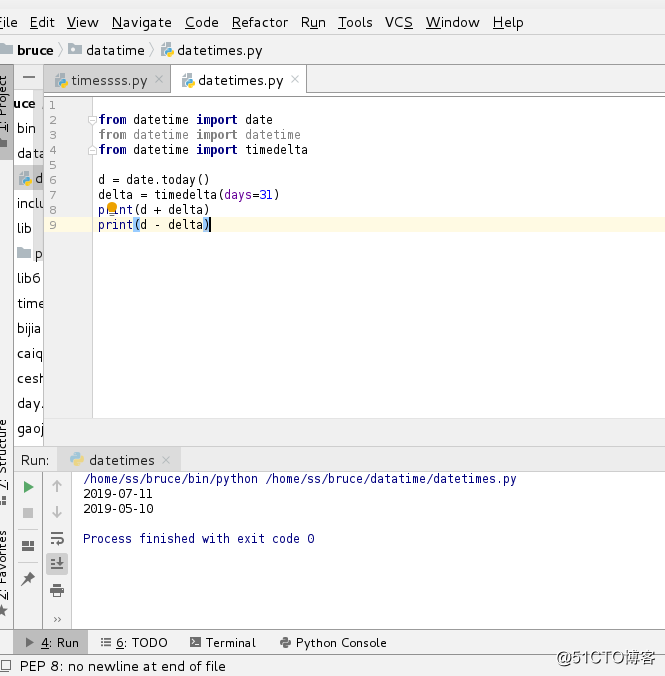Click on the code line d = date.today()
This screenshot has width=665, height=676.
click(154, 180)
